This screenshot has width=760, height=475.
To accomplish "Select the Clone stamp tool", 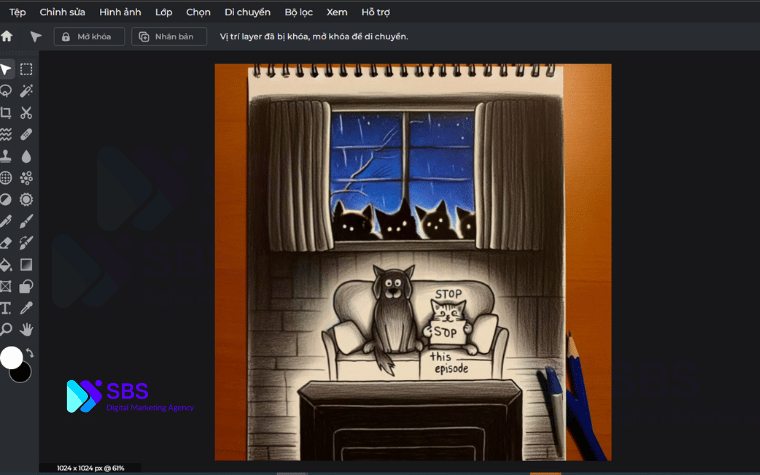I will click(x=6, y=156).
